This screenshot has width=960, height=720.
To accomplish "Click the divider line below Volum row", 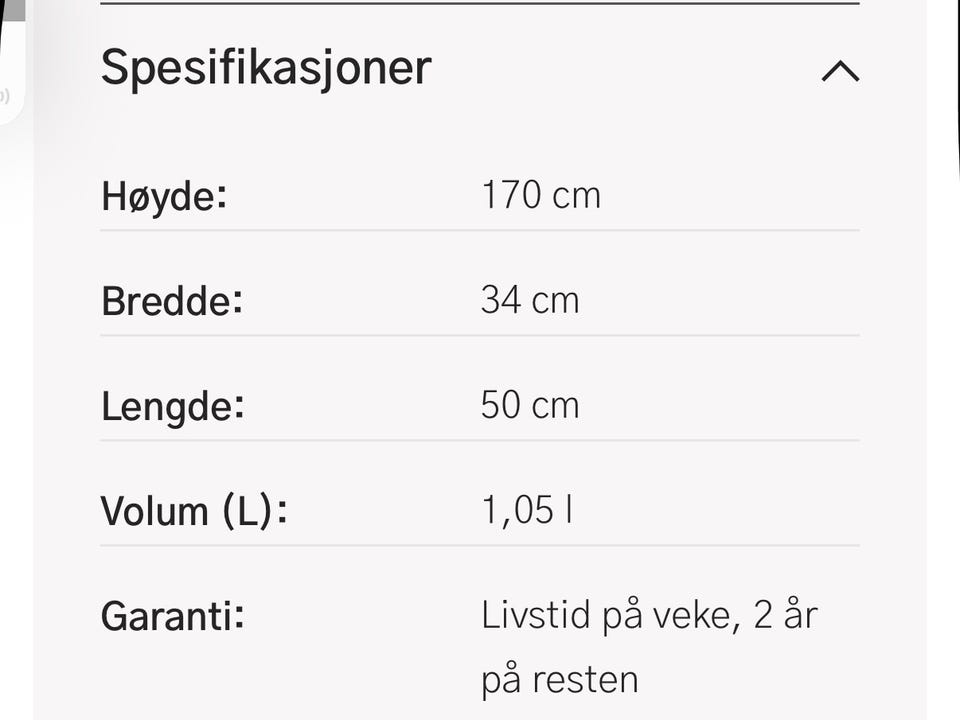I will coord(480,545).
